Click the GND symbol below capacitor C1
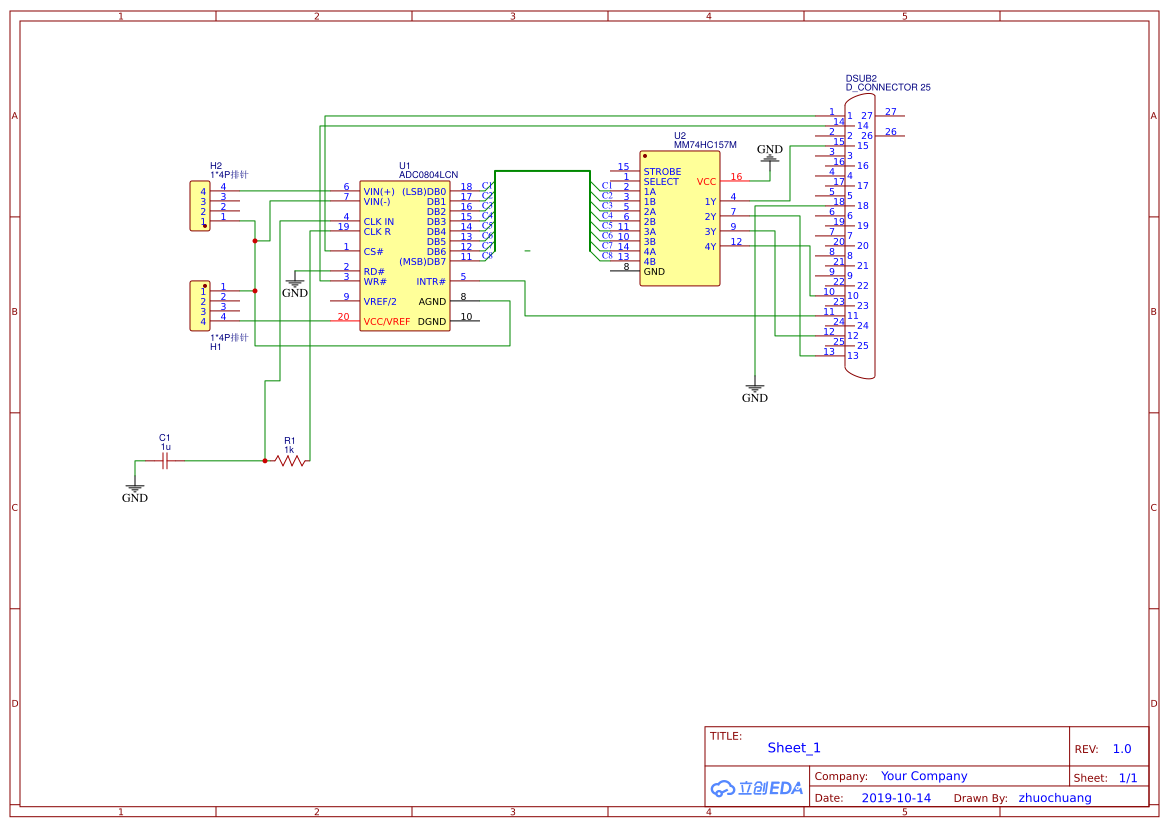Image resolution: width=1169 pixels, height=827 pixels. tap(135, 492)
